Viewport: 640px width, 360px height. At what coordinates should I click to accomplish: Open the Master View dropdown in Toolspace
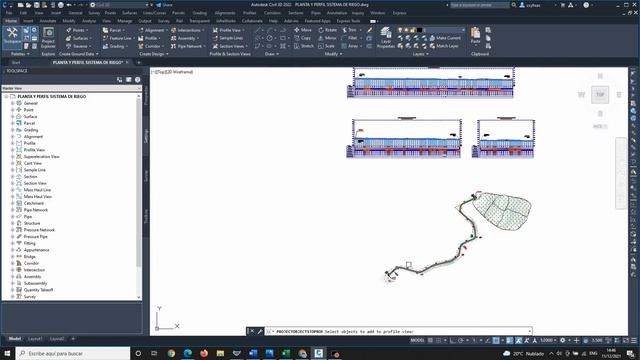[x=71, y=88]
